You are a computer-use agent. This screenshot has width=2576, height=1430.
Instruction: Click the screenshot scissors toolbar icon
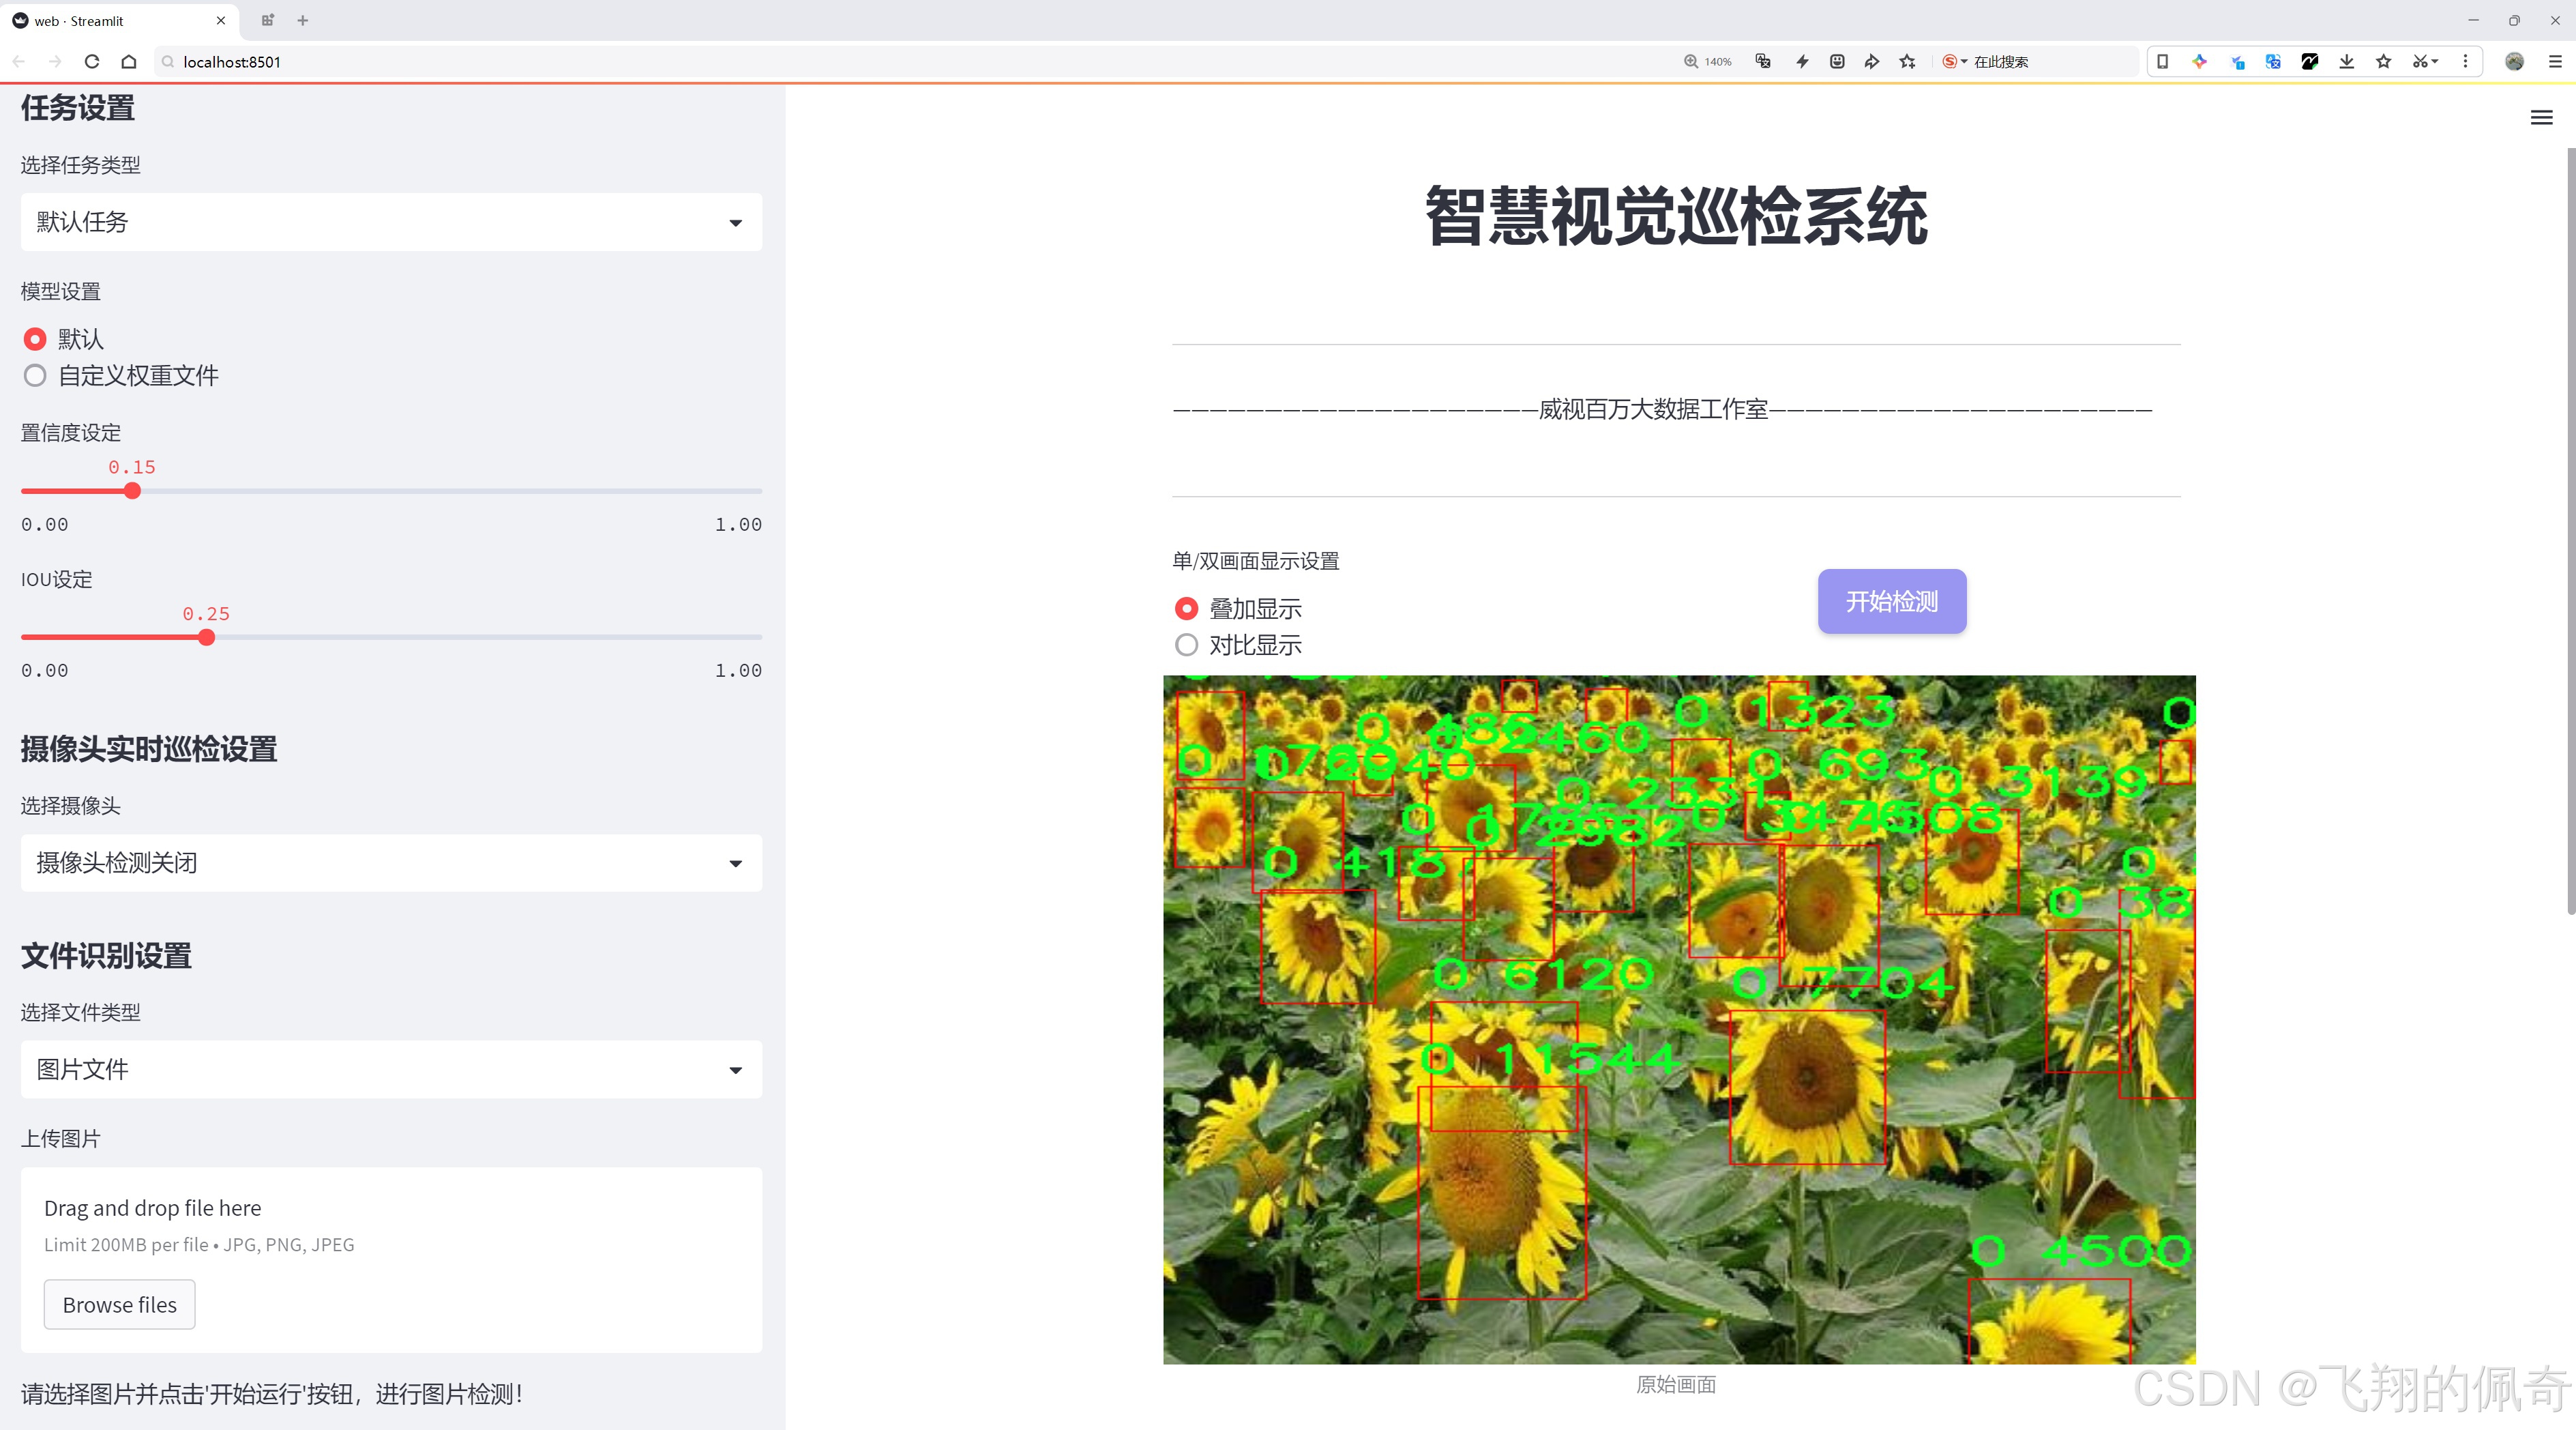click(x=2420, y=62)
